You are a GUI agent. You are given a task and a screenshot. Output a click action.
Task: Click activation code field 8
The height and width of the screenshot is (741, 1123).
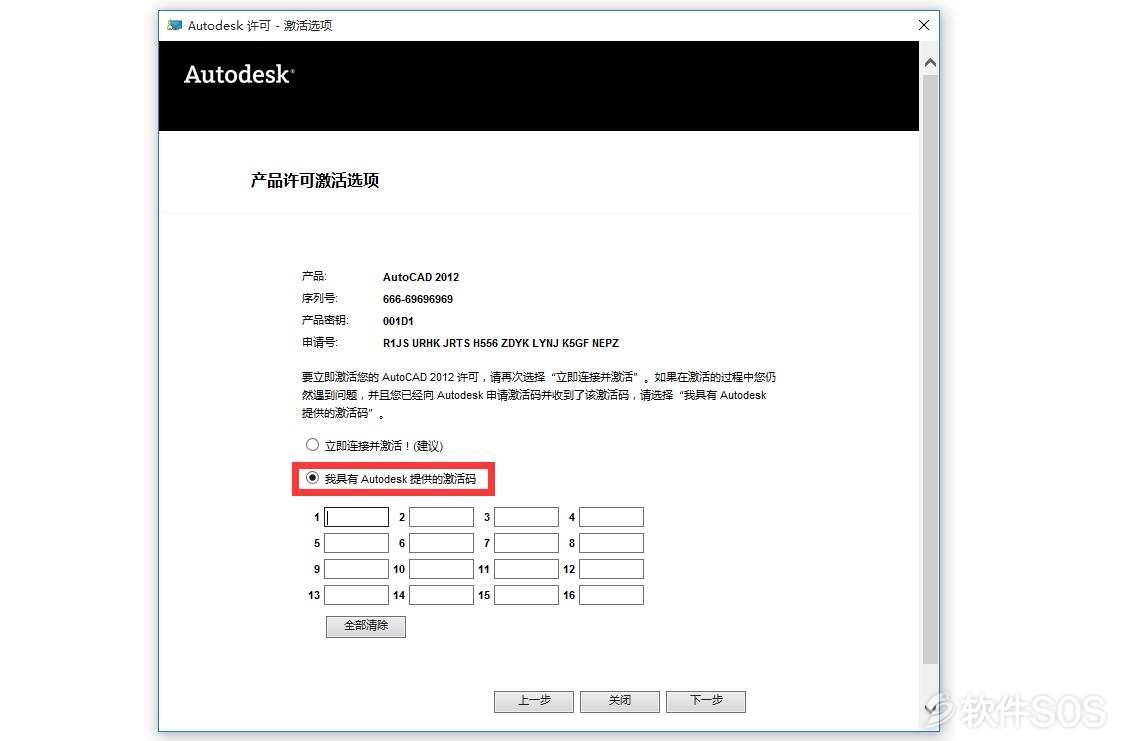[x=611, y=543]
